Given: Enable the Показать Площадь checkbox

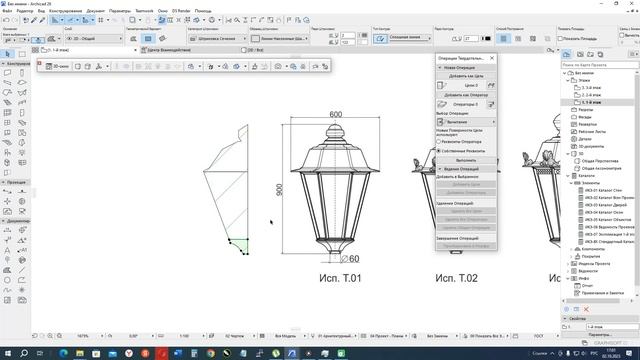Looking at the screenshot, I should pyautogui.click(x=560, y=38).
